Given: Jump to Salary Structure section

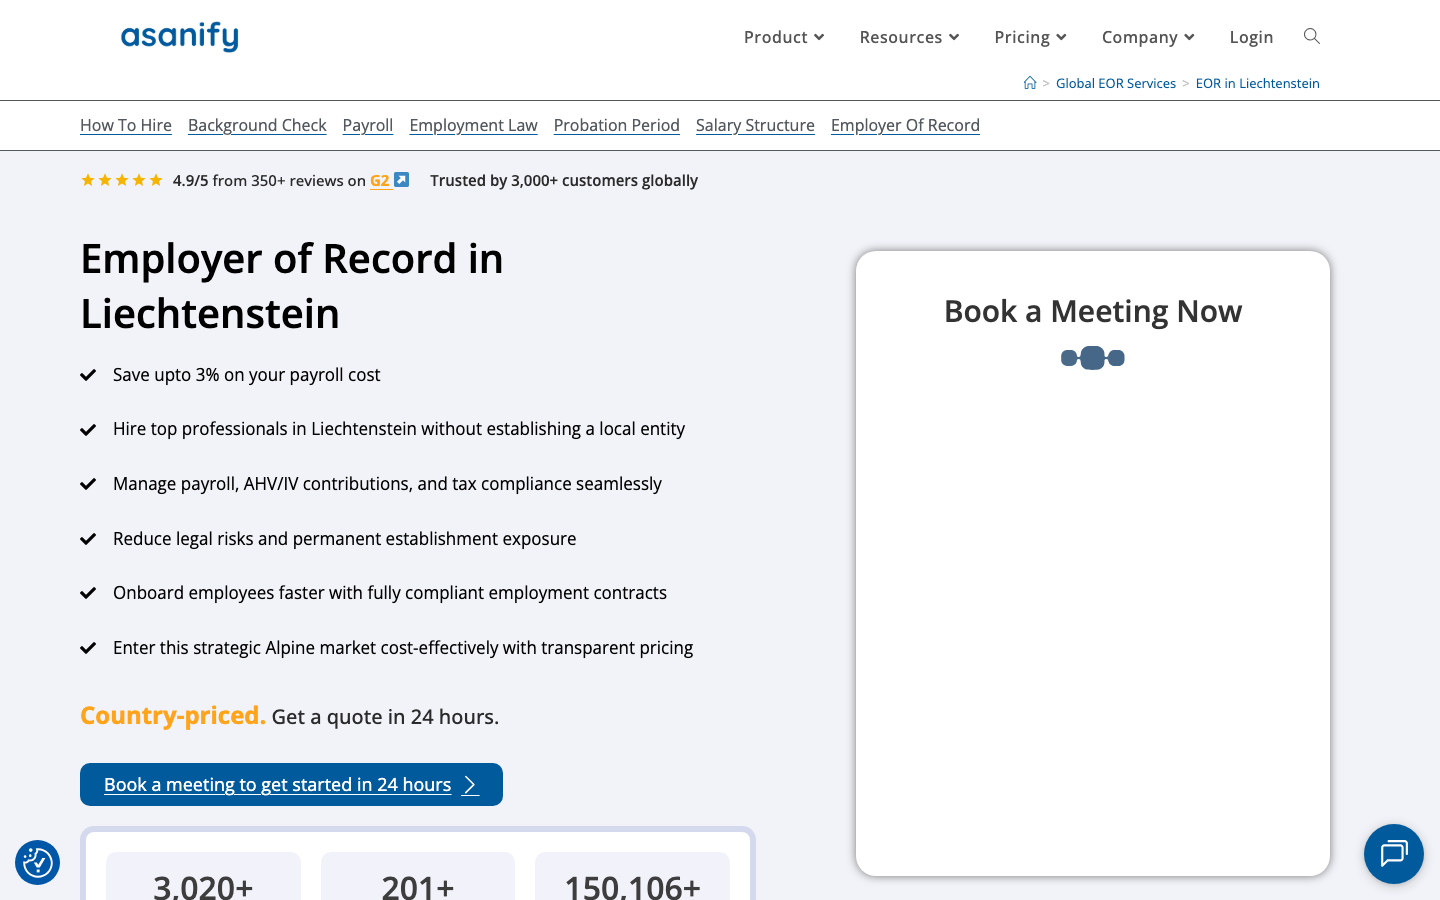Looking at the screenshot, I should click(755, 125).
